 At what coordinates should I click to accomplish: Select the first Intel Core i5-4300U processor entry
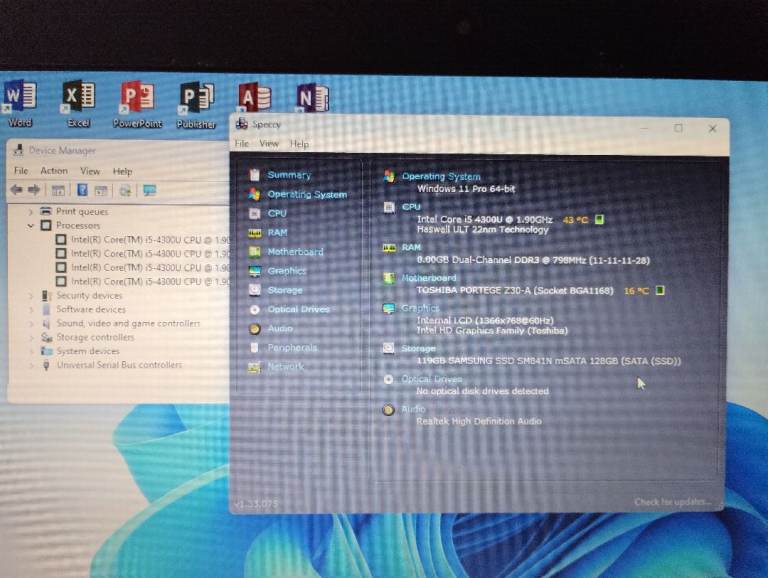click(138, 240)
